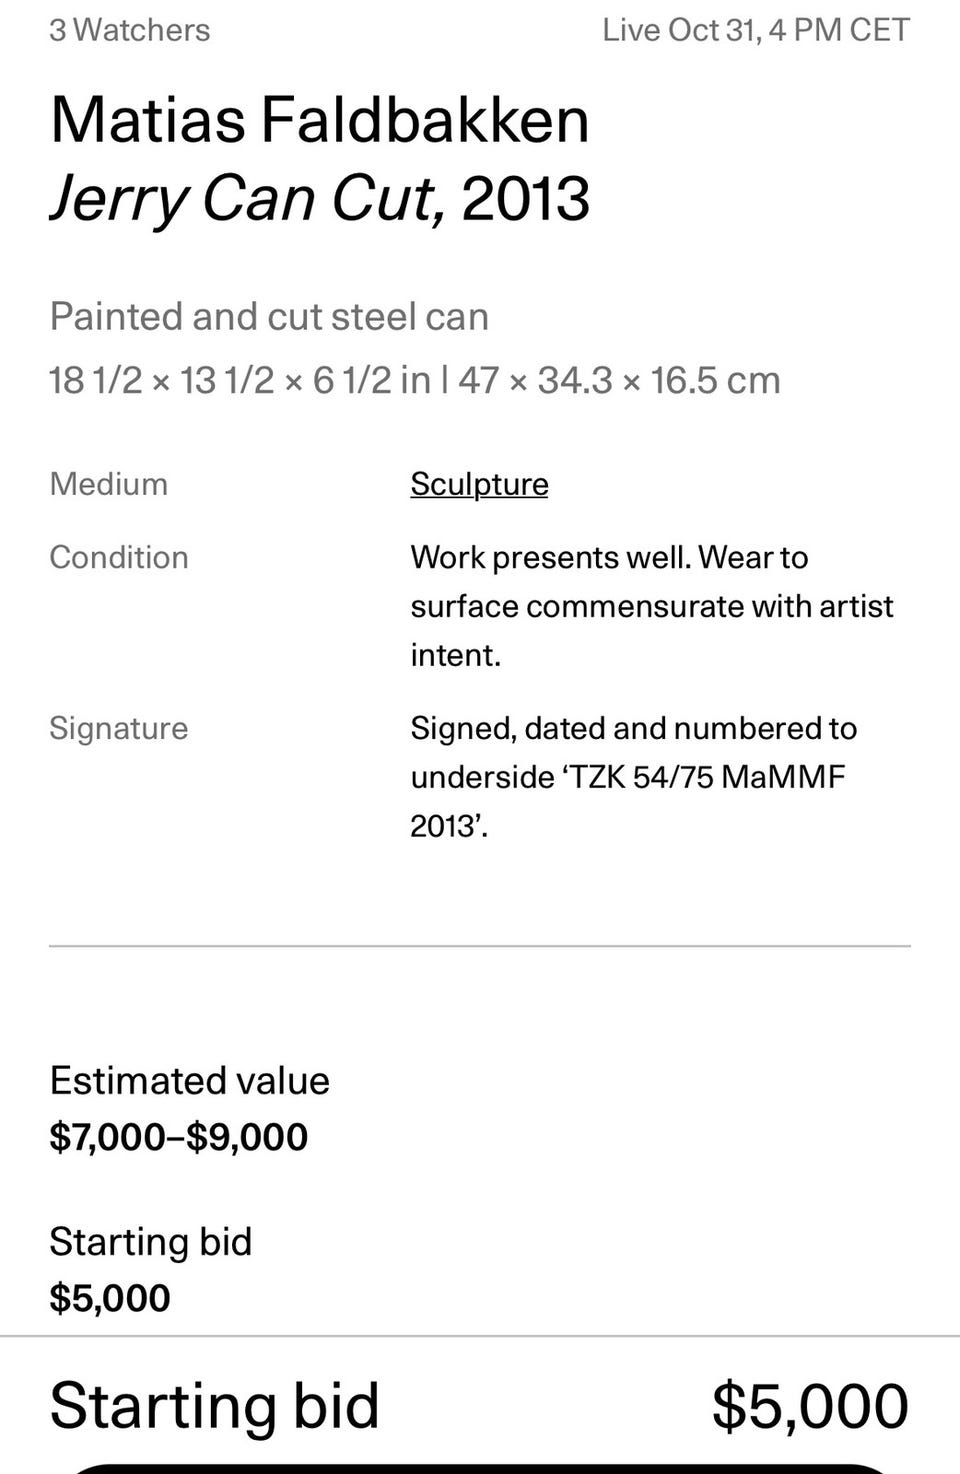The width and height of the screenshot is (960, 1474).
Task: Click the $7,000–$9,000 estimate range
Action: pos(178,1137)
